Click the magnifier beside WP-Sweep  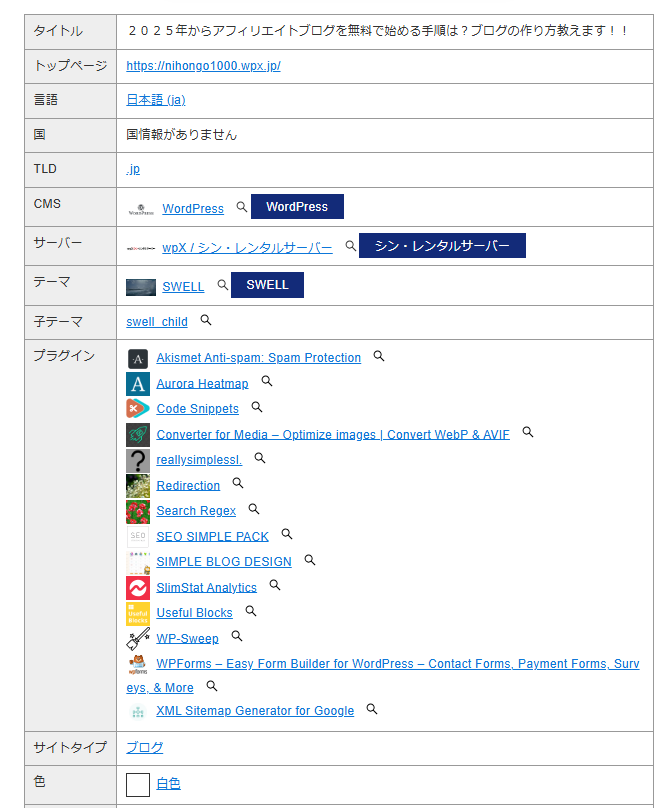[x=237, y=636]
